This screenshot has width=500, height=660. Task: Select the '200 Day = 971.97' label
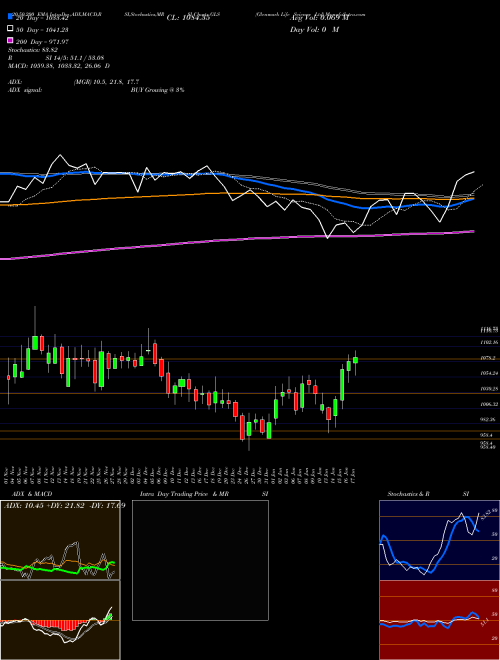(42, 42)
